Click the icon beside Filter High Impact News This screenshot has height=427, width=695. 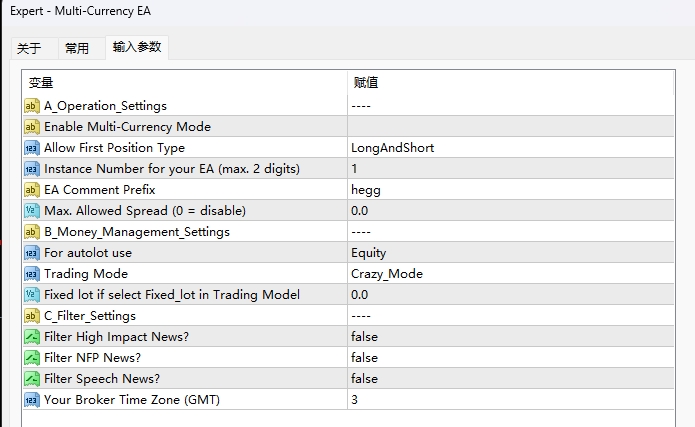[x=31, y=337]
